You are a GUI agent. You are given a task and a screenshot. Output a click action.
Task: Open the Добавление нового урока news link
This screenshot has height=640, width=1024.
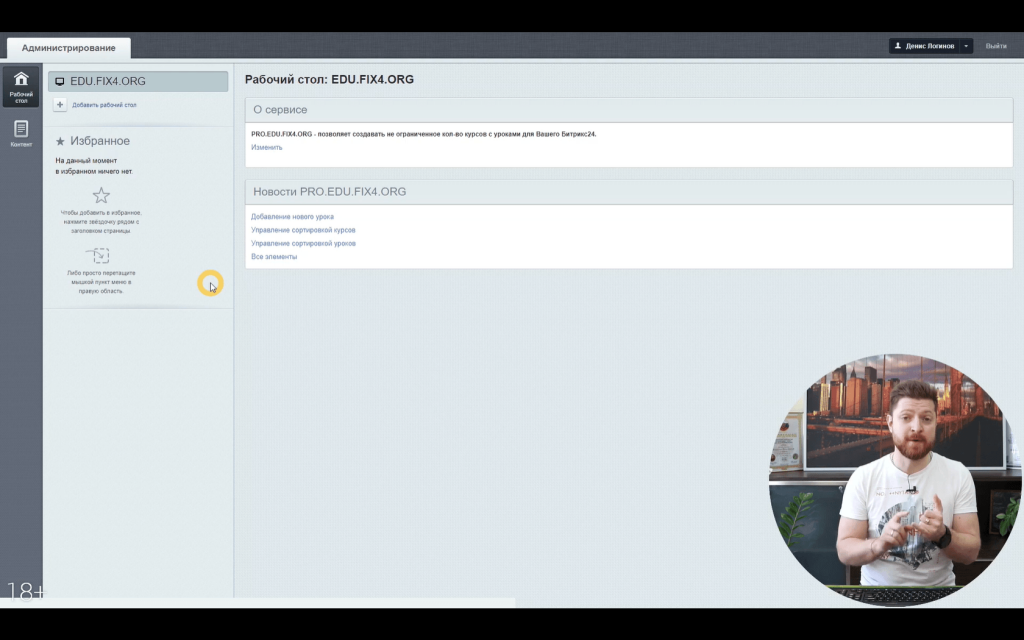(292, 217)
